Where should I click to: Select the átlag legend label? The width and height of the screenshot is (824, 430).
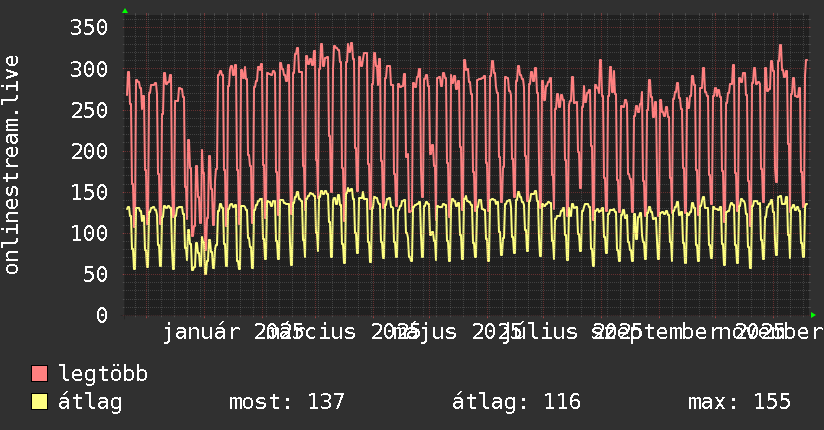[x=90, y=402]
